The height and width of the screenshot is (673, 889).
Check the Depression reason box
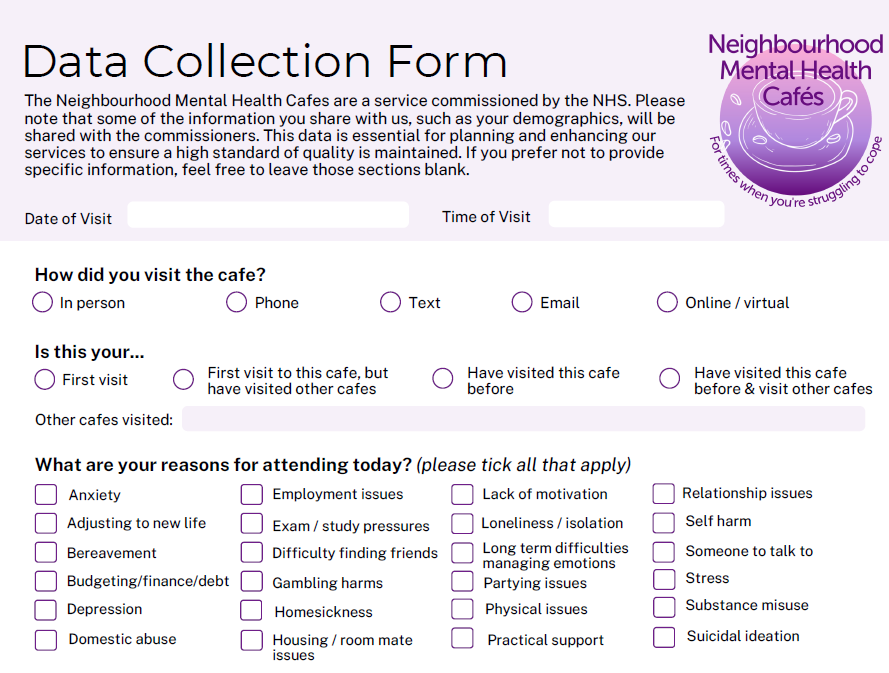click(46, 610)
